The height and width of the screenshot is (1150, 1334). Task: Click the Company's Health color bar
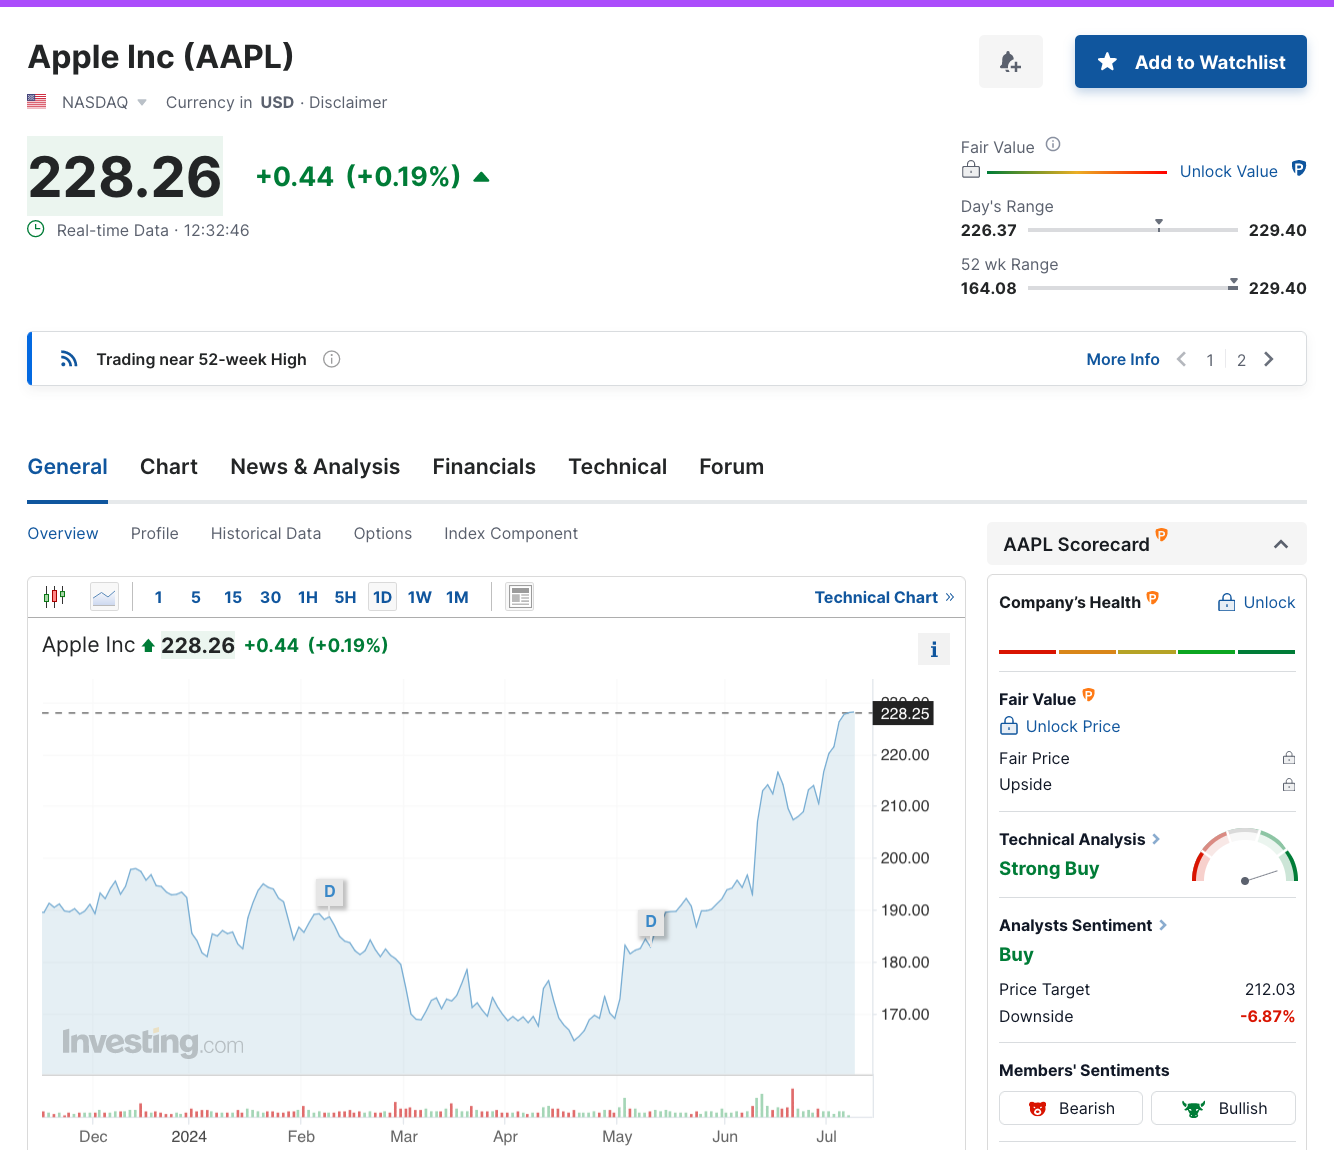tap(1147, 652)
